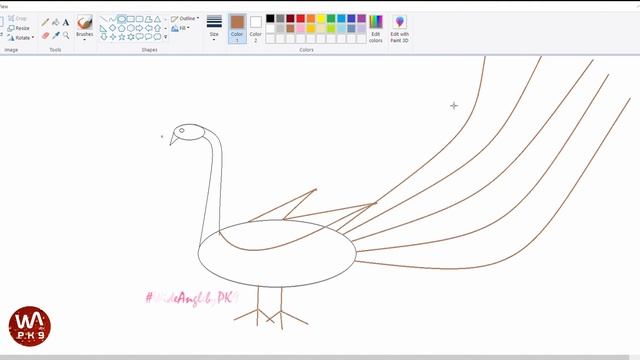This screenshot has height=360, width=640.
Task: Click Edit with Paint 3D
Action: click(x=399, y=29)
